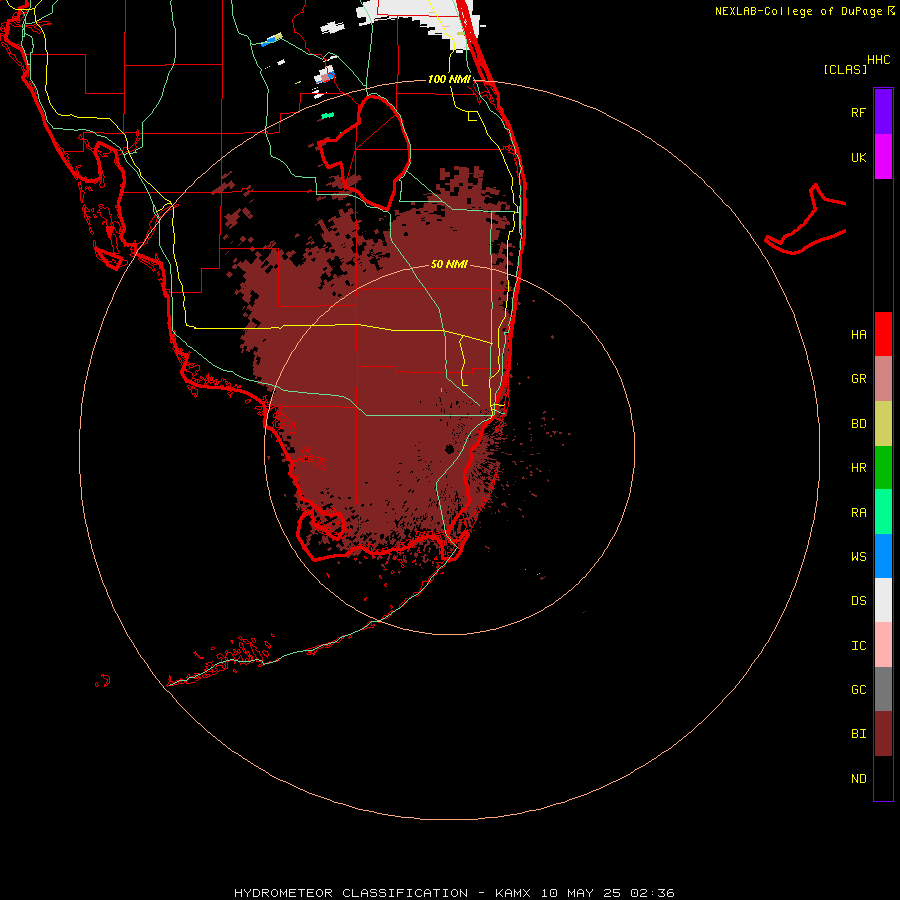Click the RF purple legend swatch
Screen dimensions: 900x900
[883, 111]
